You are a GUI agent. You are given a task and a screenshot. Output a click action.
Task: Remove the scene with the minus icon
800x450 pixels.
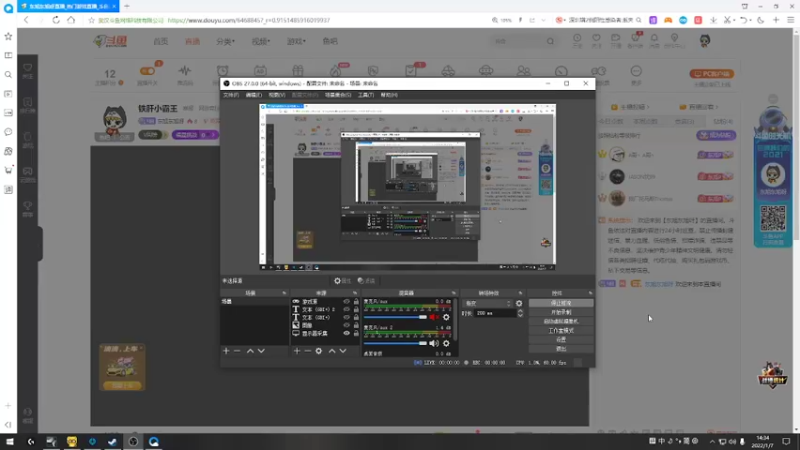tap(237, 351)
